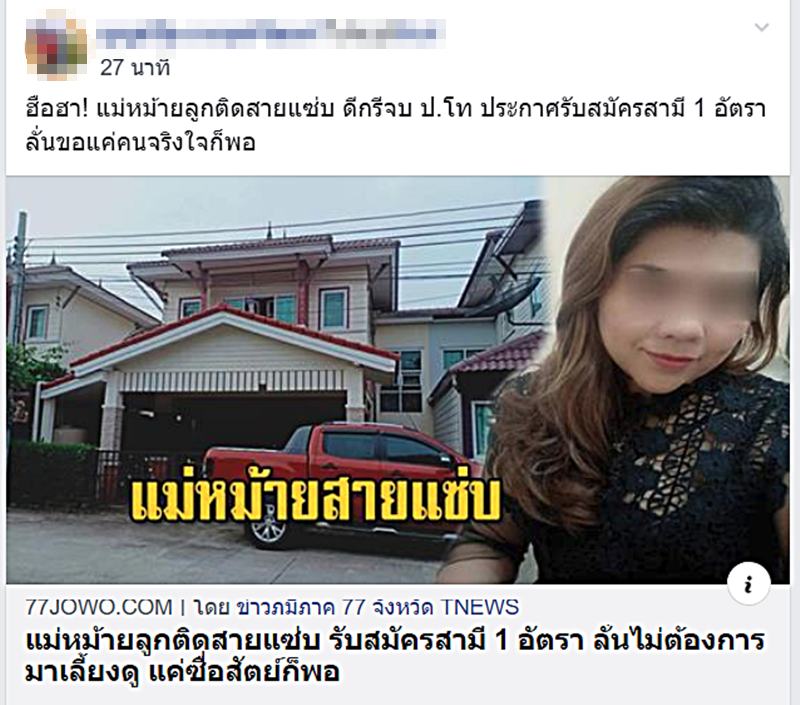
Task: Click the truck's silver front wheel
Action: pos(268,531)
